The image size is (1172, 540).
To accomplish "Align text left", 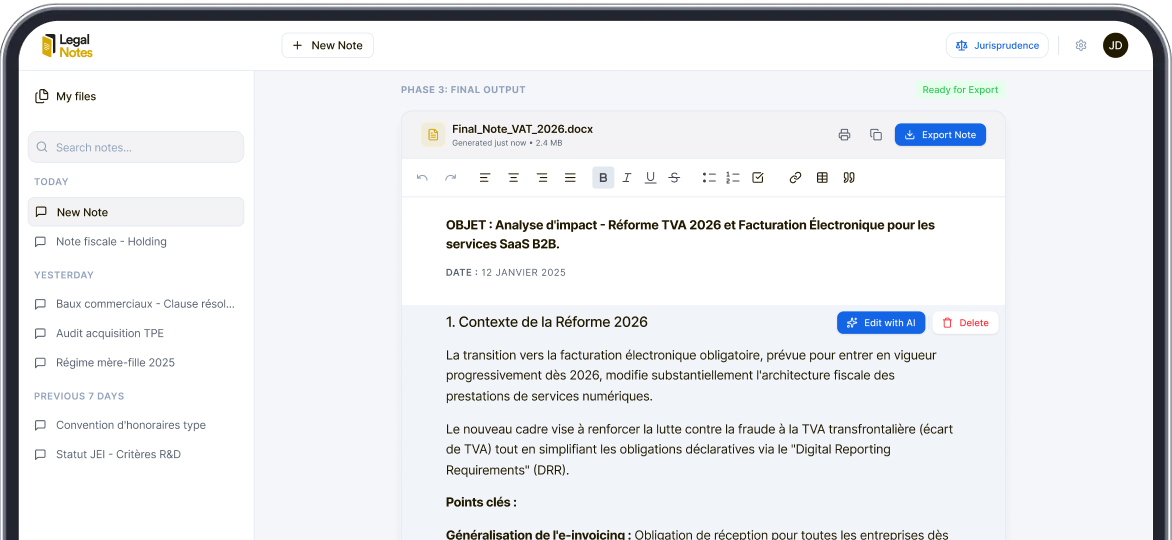I will pos(485,178).
